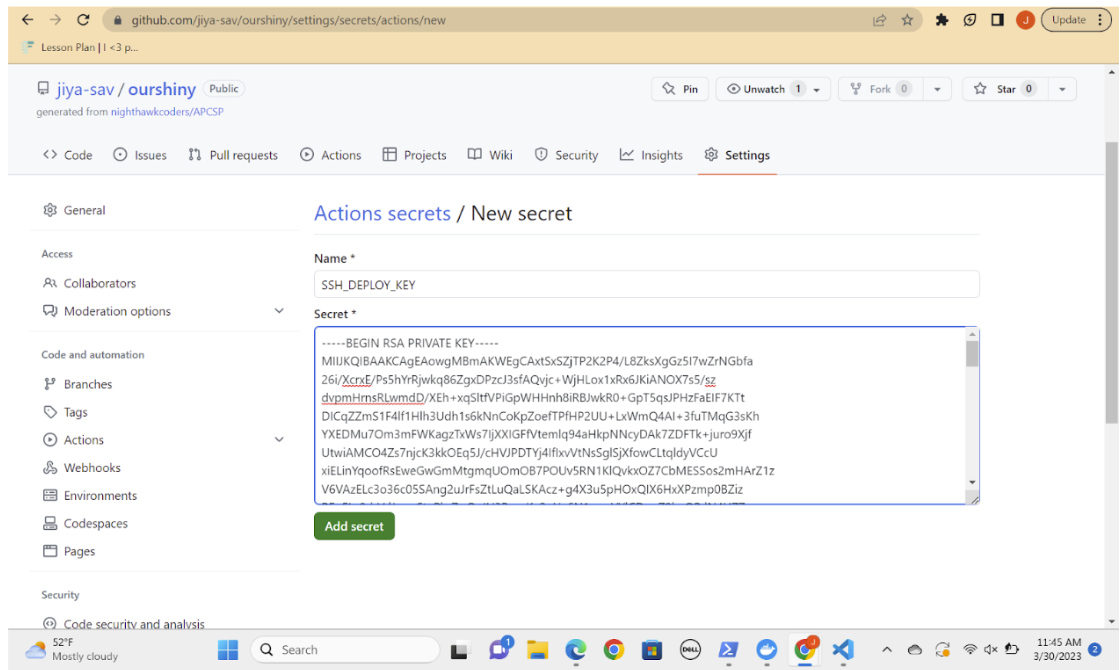Open Teams Chat from the taskbar

click(x=499, y=649)
